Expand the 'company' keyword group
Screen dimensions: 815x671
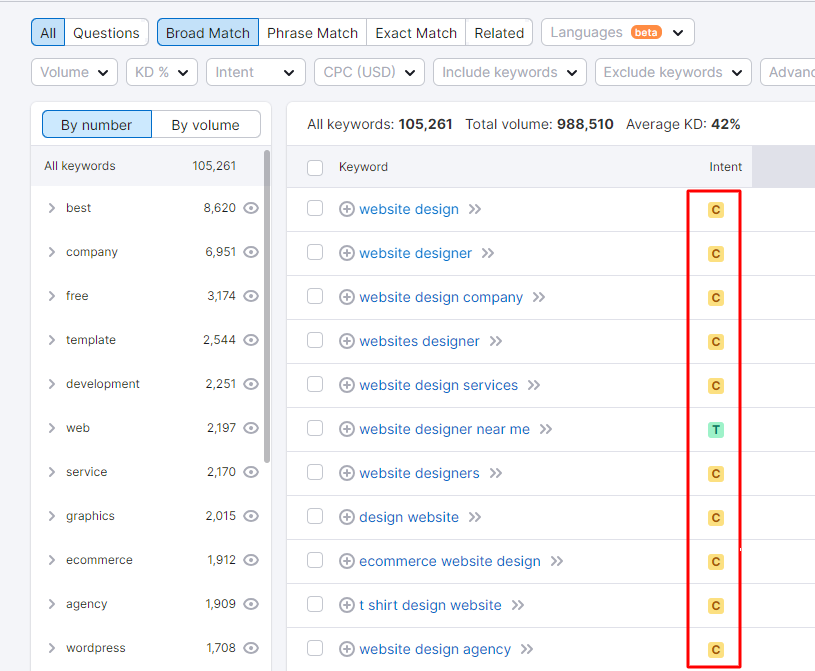tap(51, 252)
